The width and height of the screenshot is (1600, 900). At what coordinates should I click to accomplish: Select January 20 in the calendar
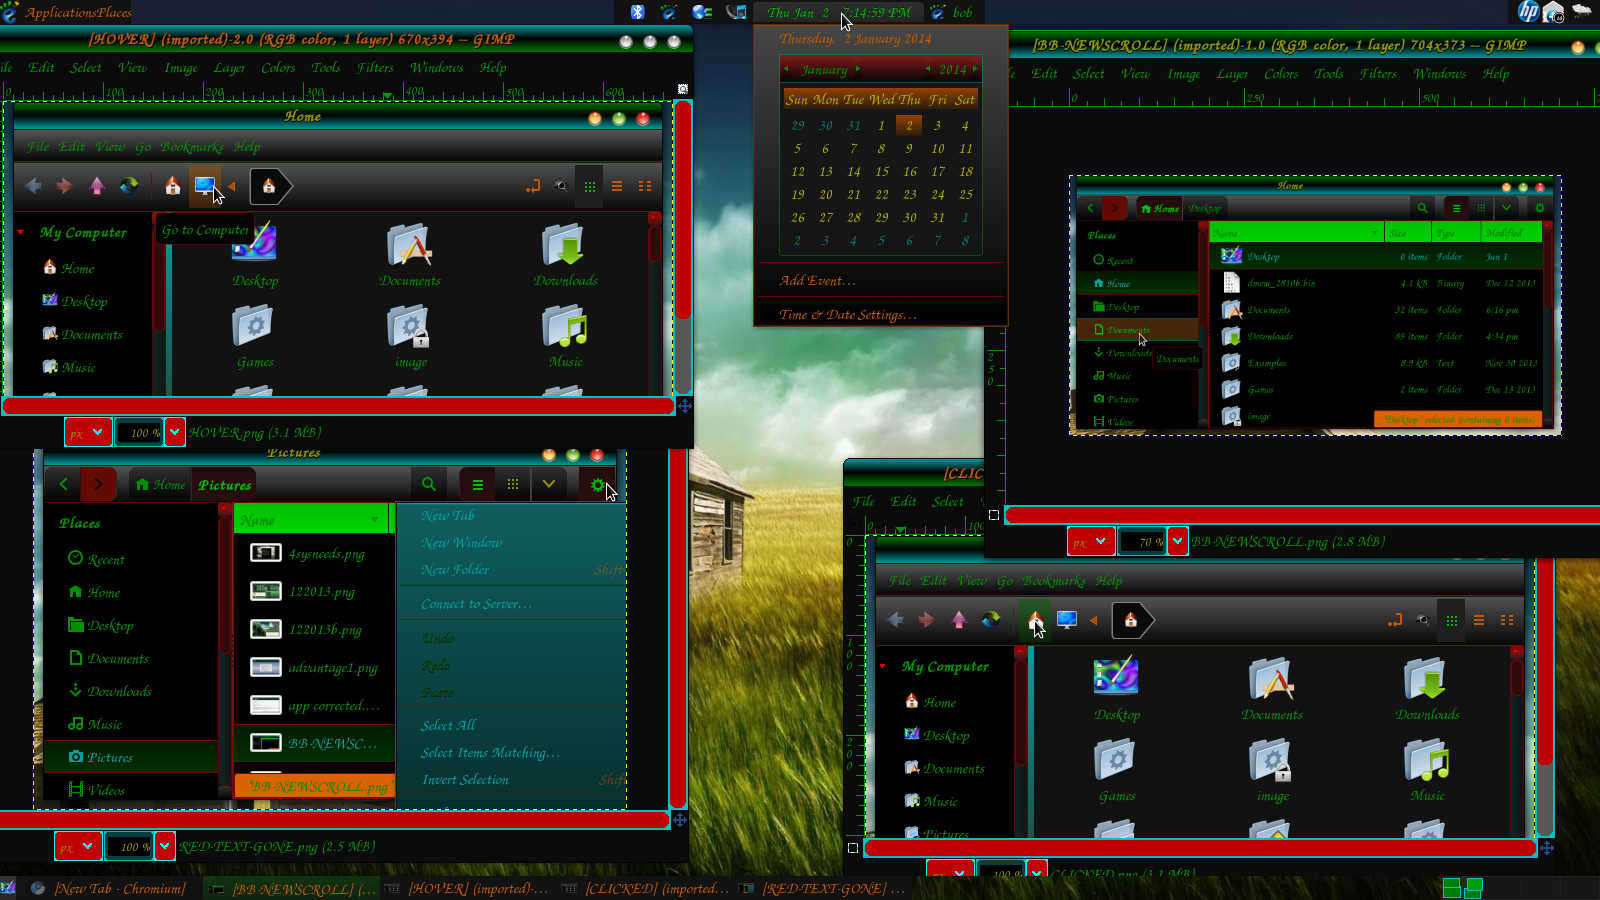pyautogui.click(x=826, y=194)
